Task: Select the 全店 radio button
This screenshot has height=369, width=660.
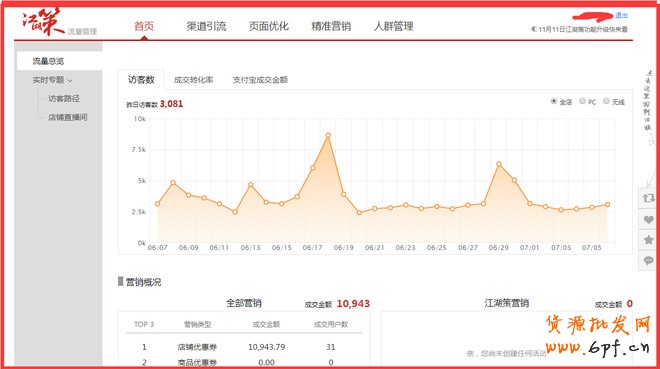Action: [554, 101]
